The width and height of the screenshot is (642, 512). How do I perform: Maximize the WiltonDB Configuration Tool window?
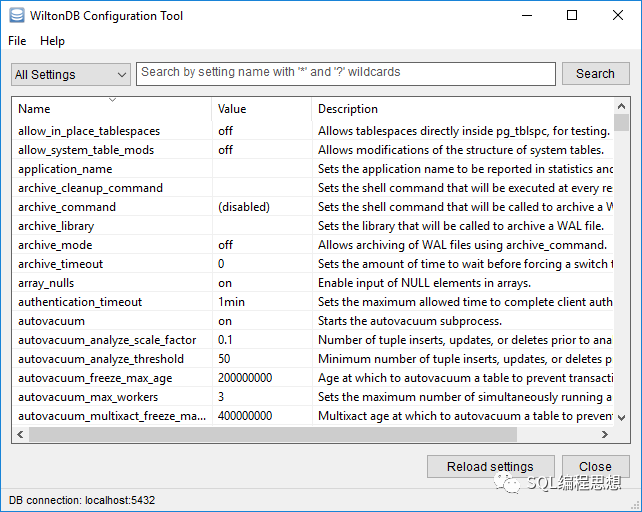tap(571, 16)
